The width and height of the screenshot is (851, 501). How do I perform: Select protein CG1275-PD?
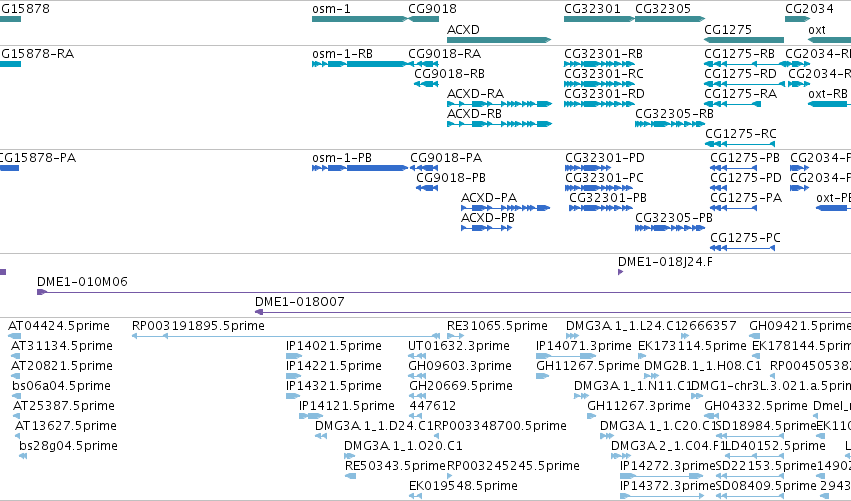(x=719, y=188)
